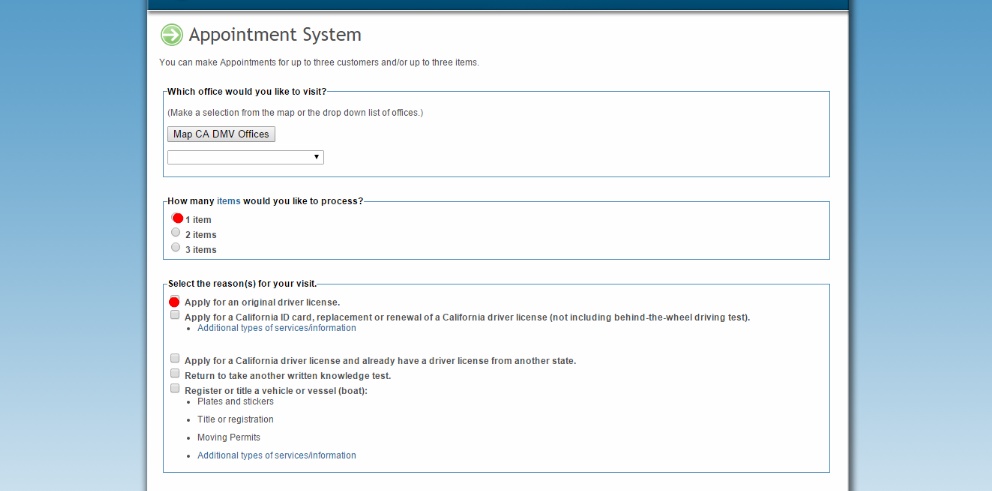Toggle "Register or title a vehicle or vessel" checkbox
Screen dimensions: 992x491
coord(175,389)
